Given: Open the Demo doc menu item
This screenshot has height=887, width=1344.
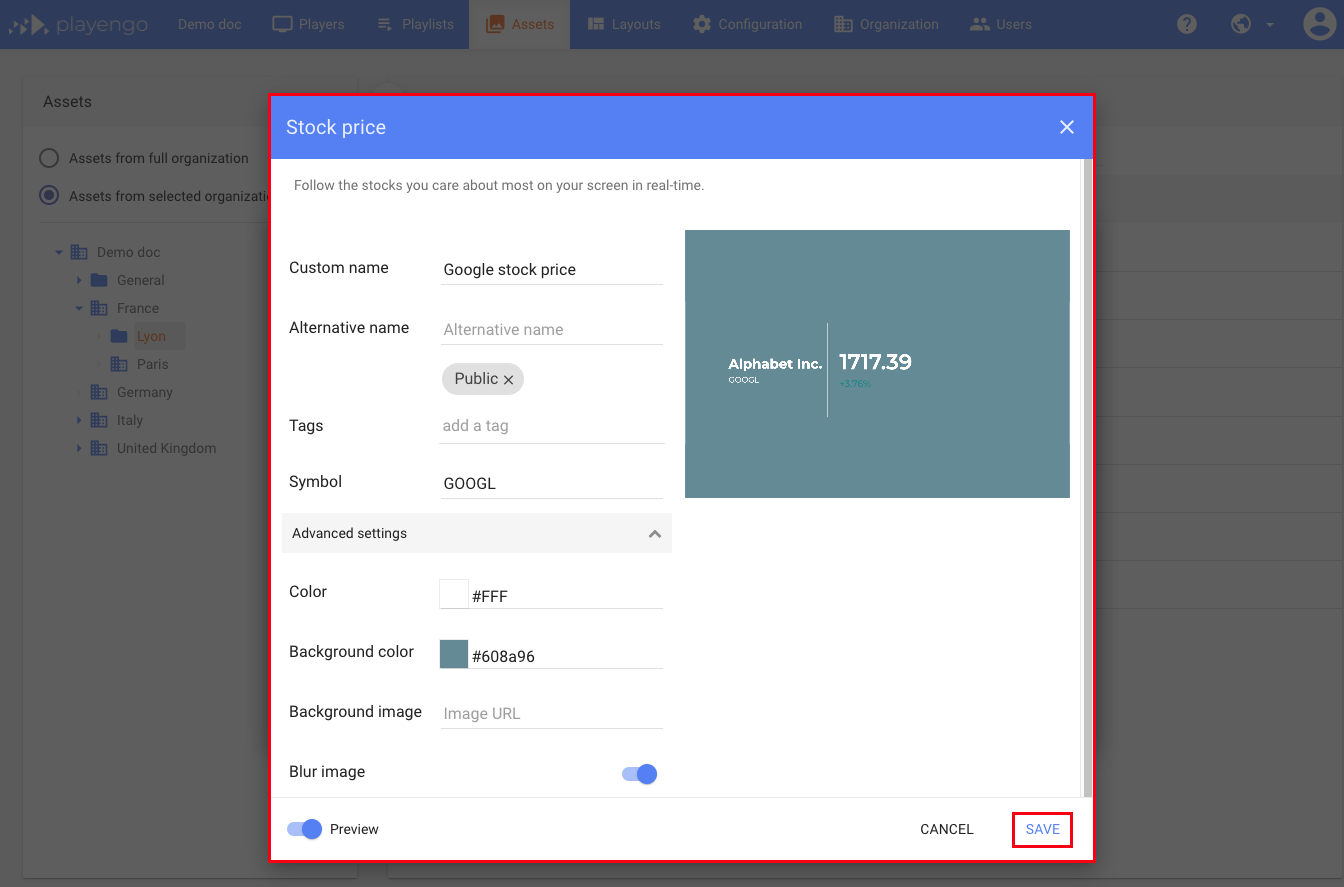Looking at the screenshot, I should (210, 24).
